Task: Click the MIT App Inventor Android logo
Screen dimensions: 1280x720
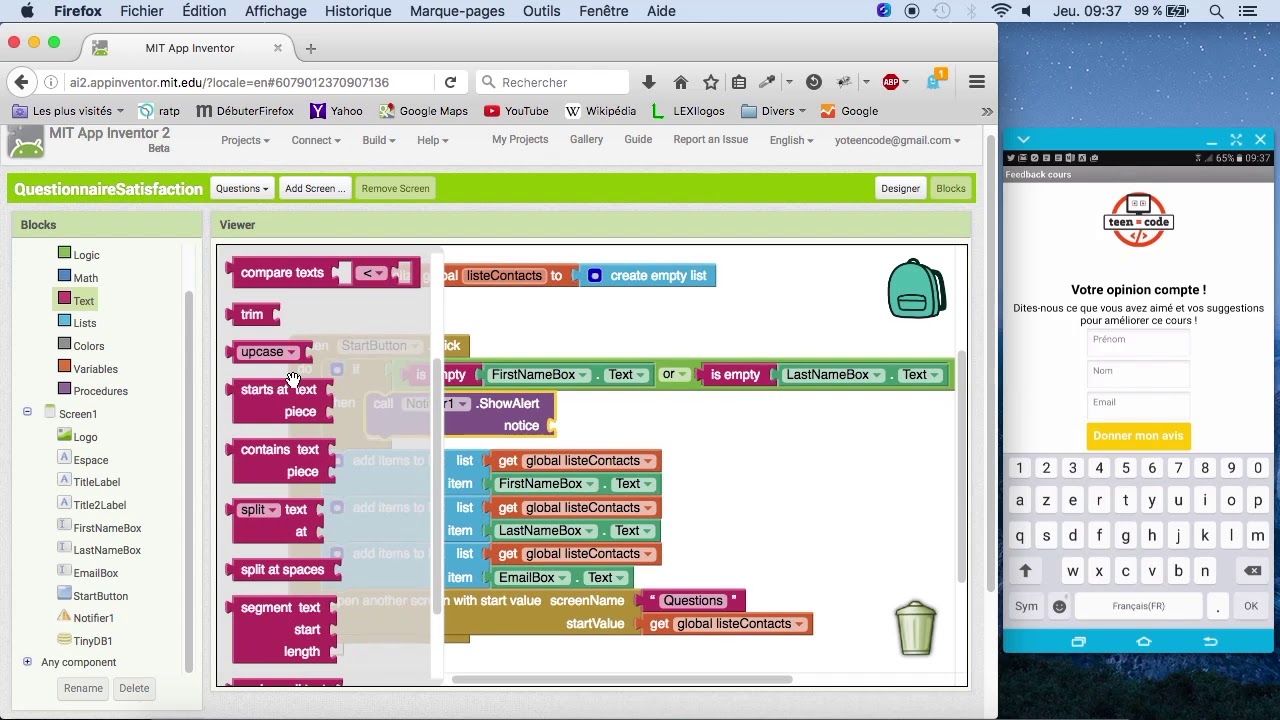Action: click(x=26, y=142)
